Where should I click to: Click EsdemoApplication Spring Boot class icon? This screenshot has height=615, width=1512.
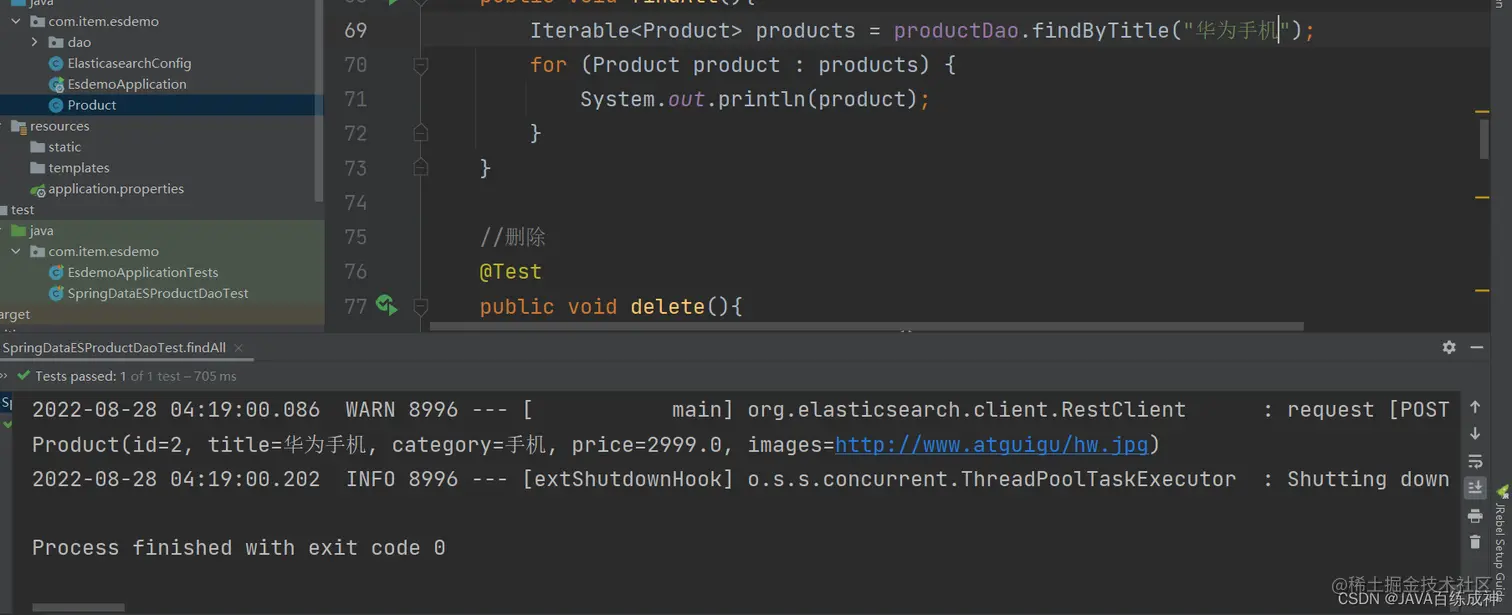tap(56, 84)
